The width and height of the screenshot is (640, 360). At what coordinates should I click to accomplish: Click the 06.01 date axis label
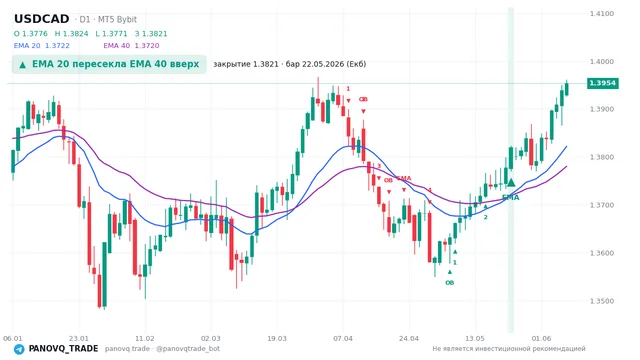(x=13, y=338)
